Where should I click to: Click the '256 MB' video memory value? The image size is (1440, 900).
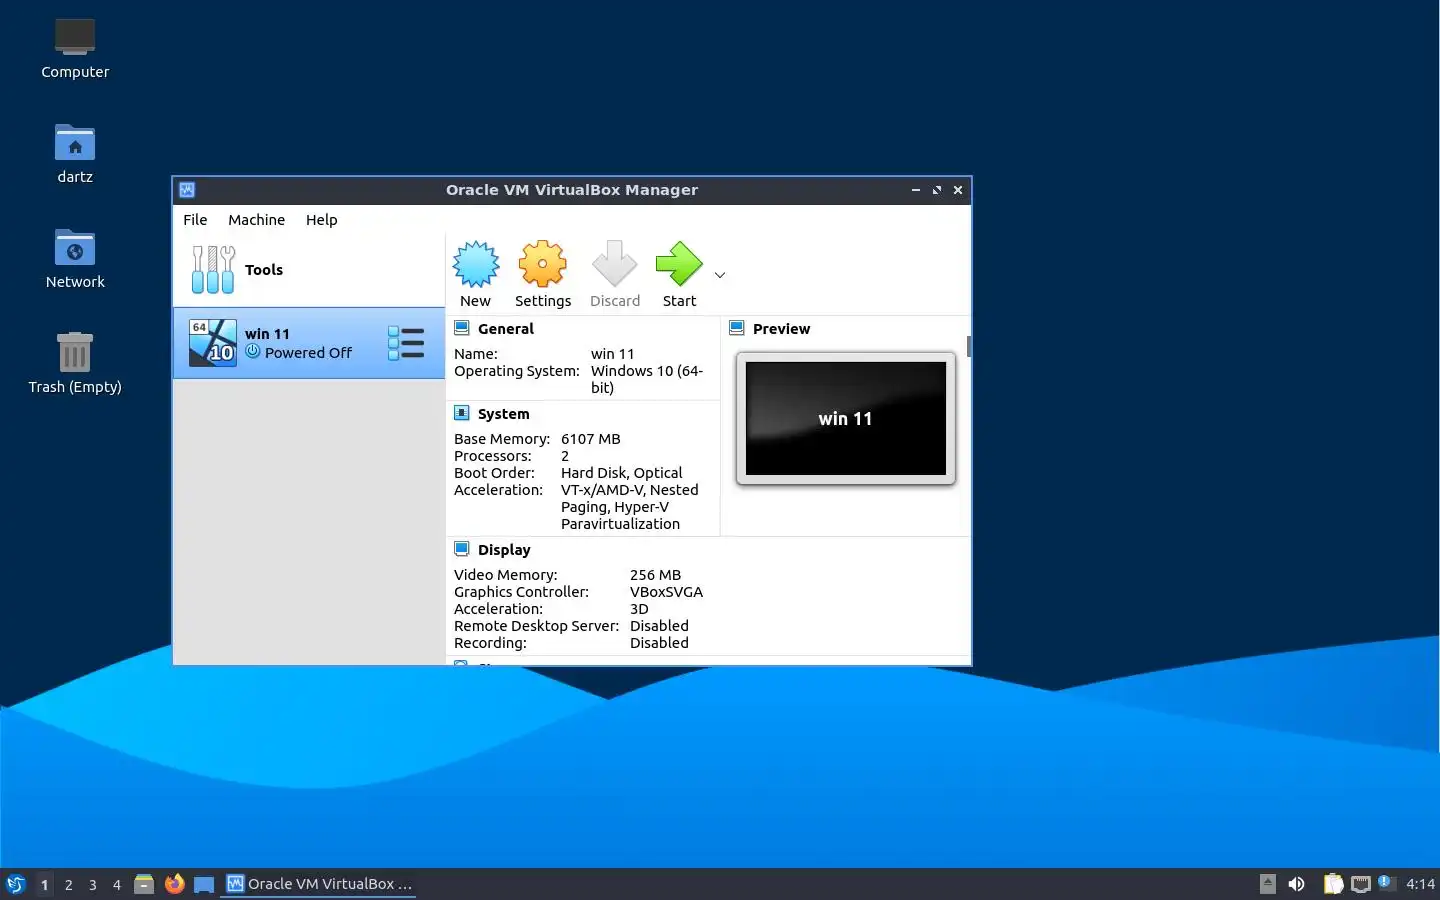(655, 575)
